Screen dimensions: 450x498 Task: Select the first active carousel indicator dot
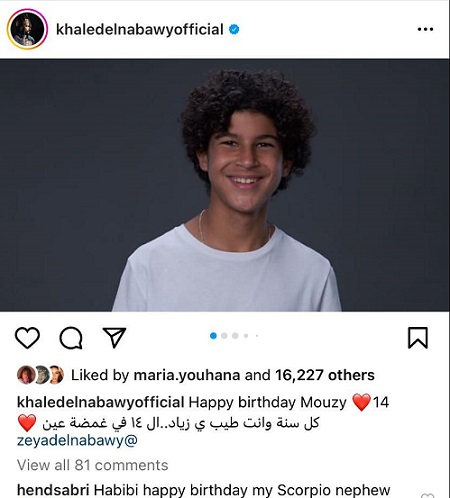pos(213,336)
